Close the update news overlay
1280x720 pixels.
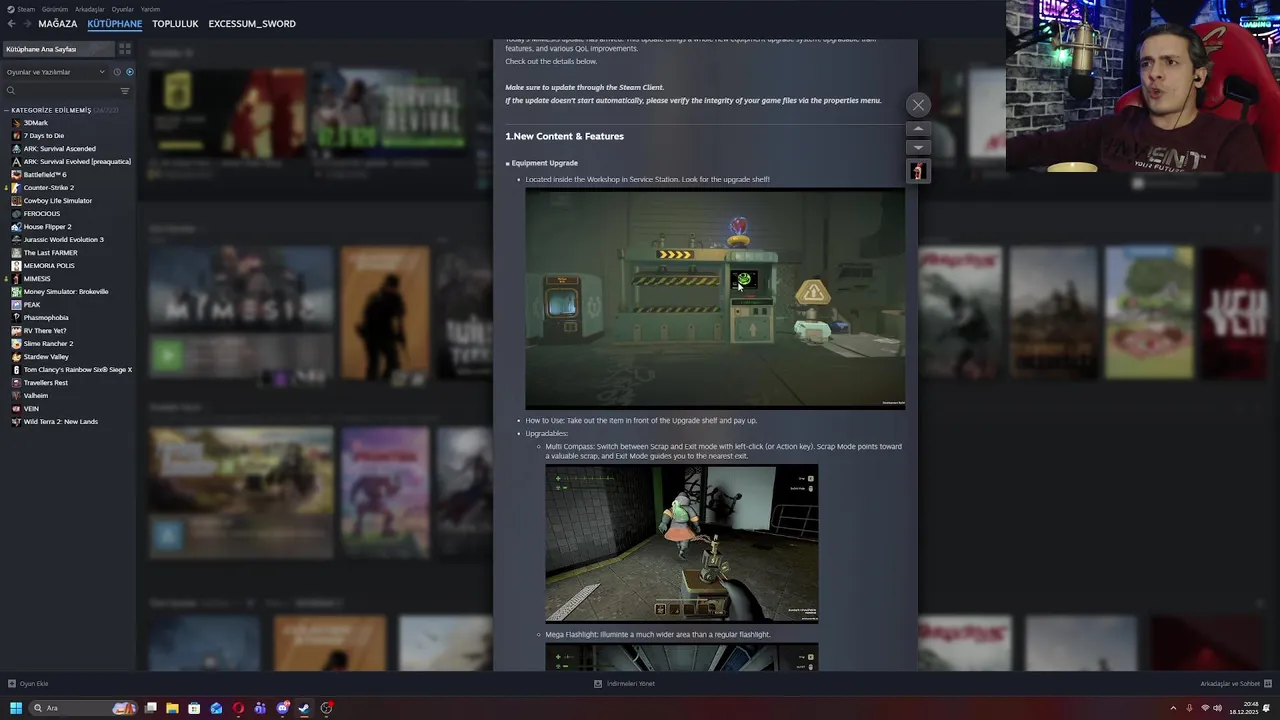(x=918, y=105)
